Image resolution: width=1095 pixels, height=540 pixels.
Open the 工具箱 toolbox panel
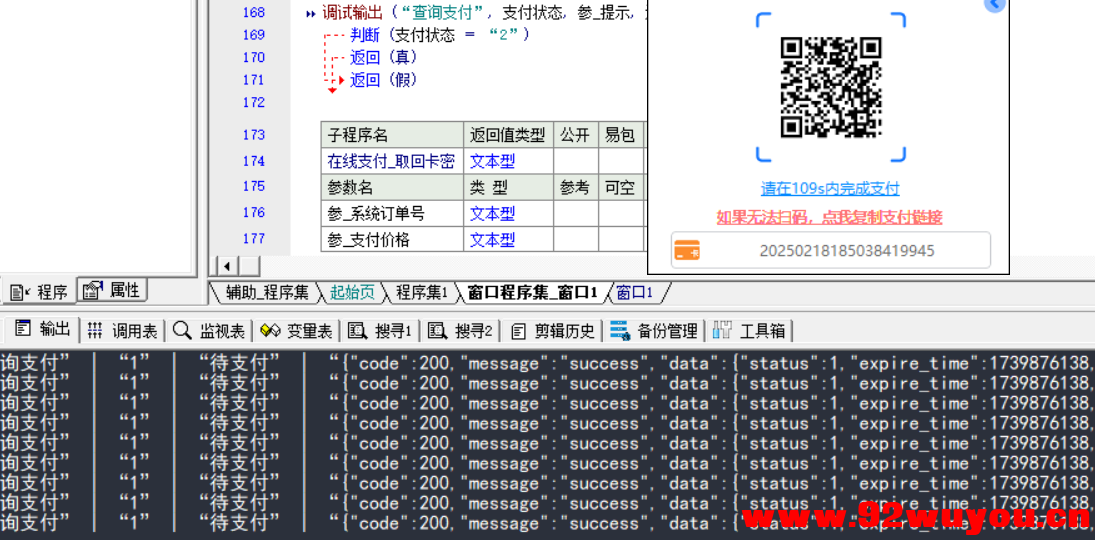(750, 330)
